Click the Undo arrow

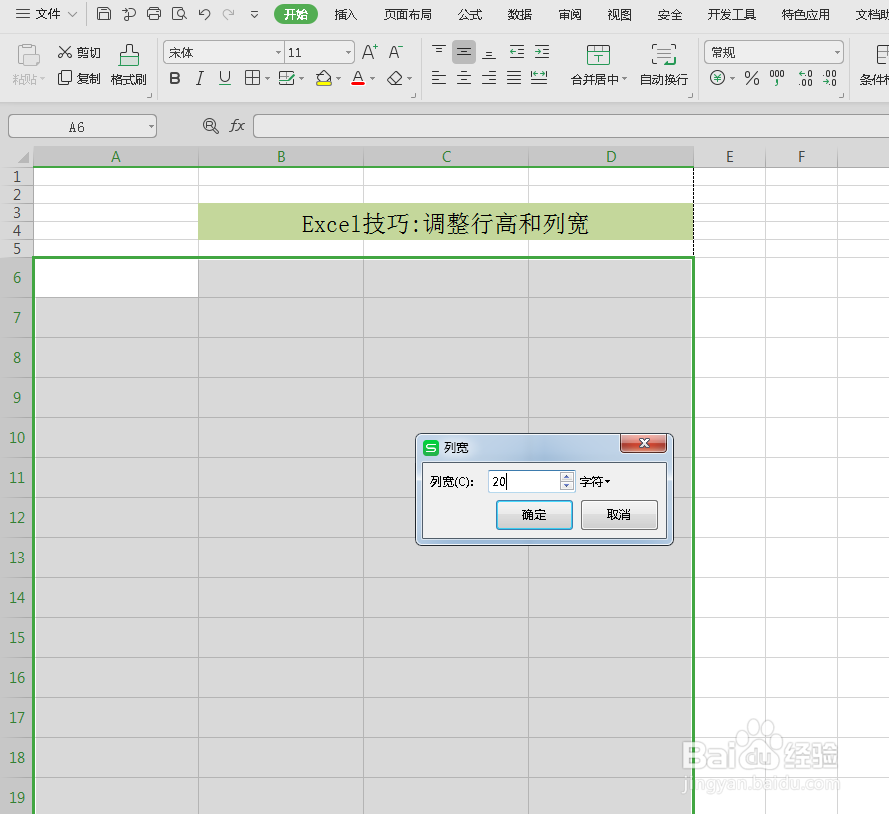204,14
